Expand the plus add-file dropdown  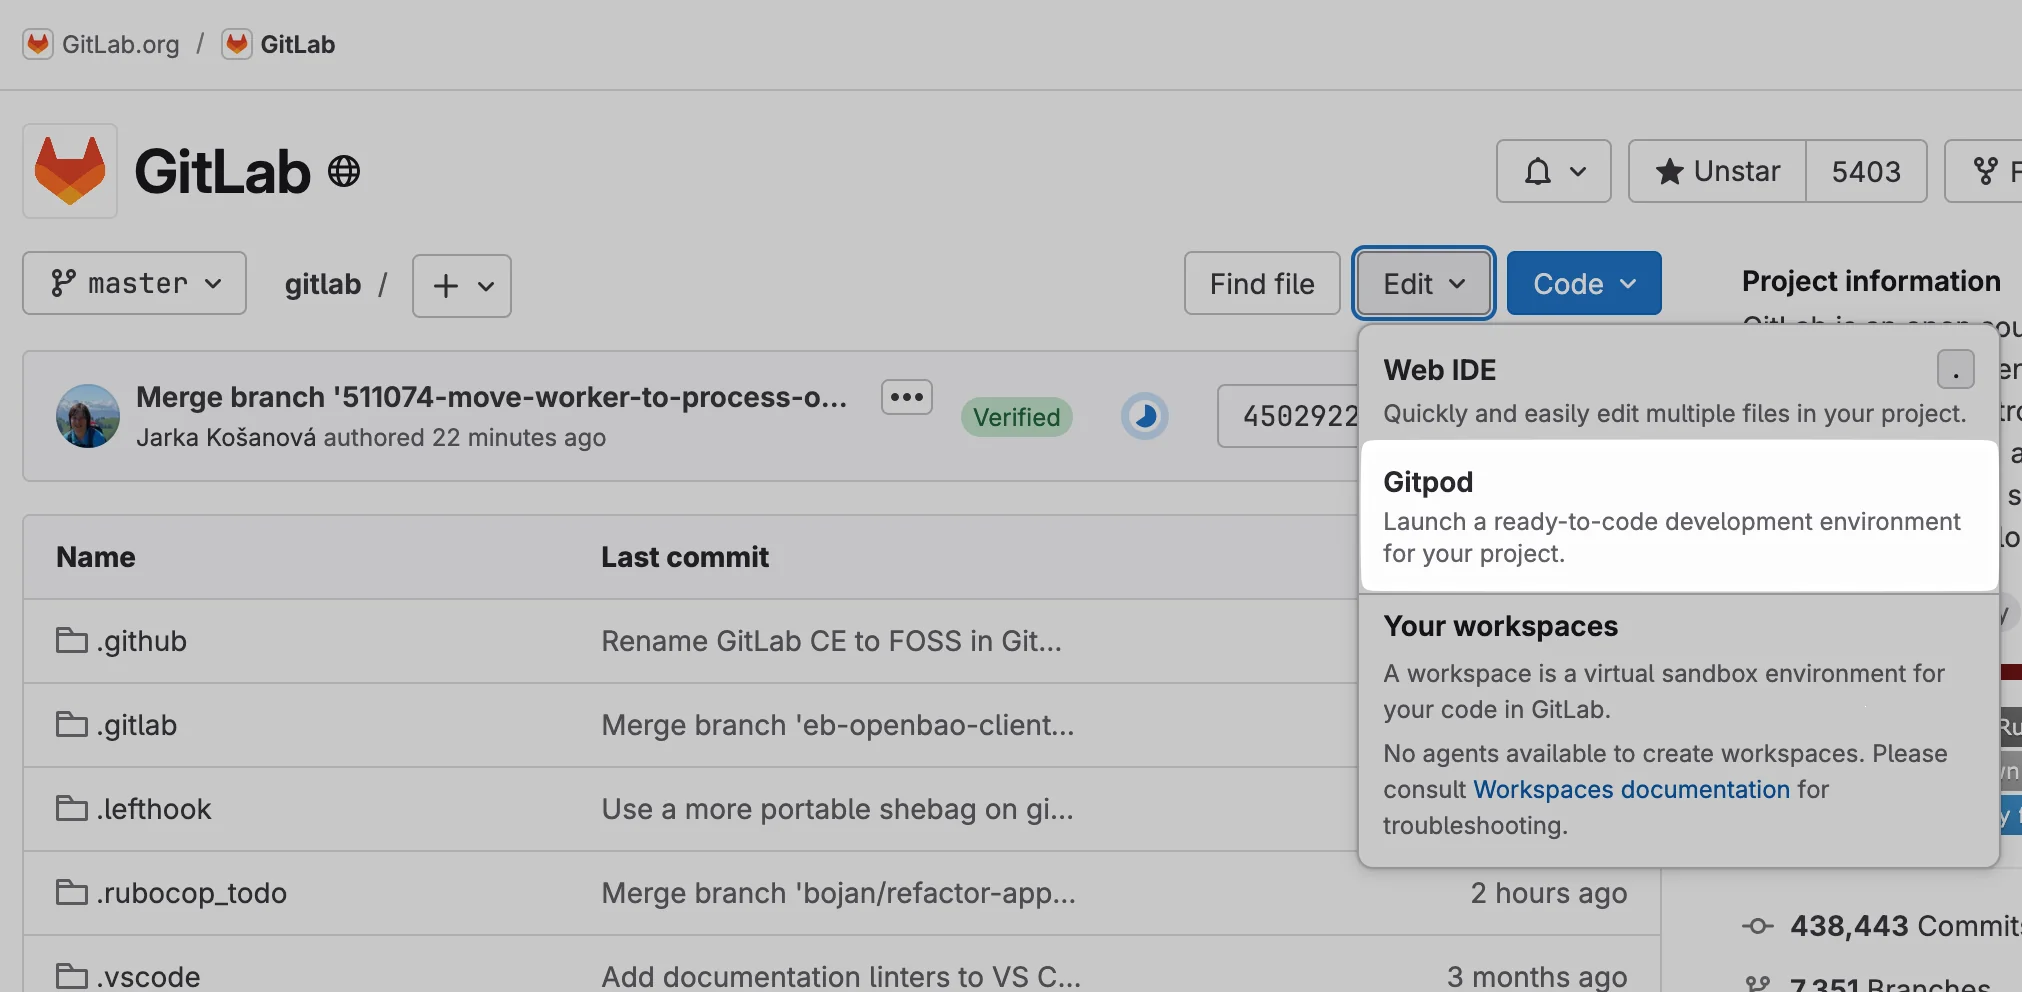coord(462,286)
